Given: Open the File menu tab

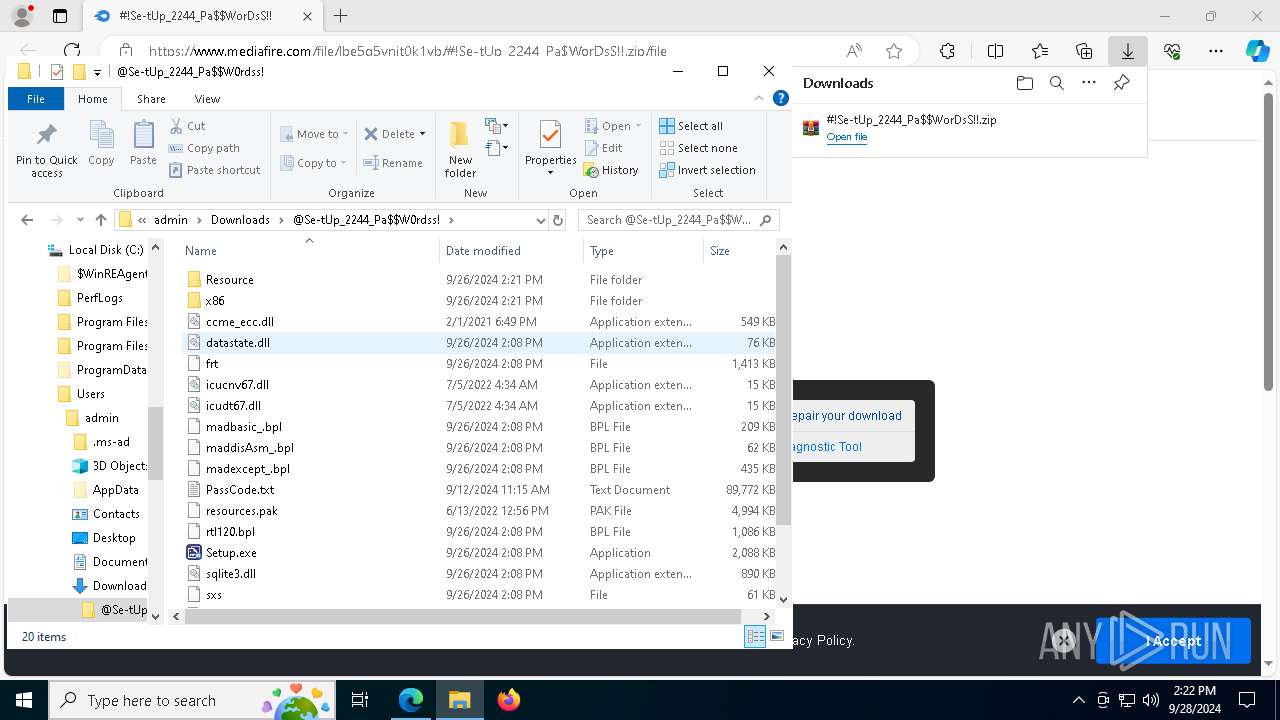Looking at the screenshot, I should (36, 99).
